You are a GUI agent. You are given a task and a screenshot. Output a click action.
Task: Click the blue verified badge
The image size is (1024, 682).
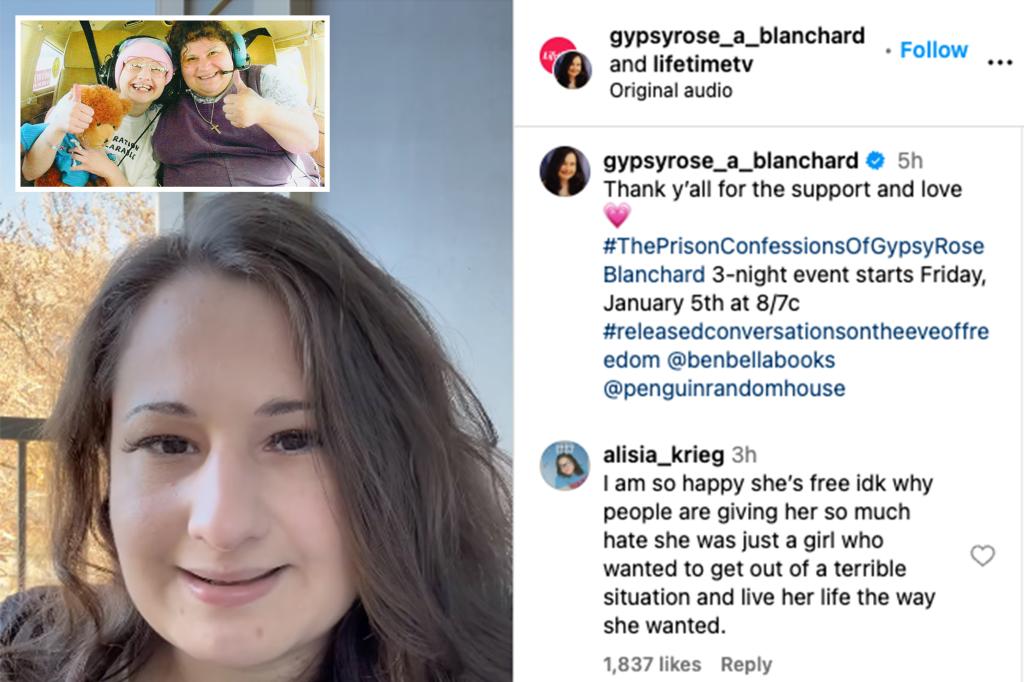coord(875,160)
